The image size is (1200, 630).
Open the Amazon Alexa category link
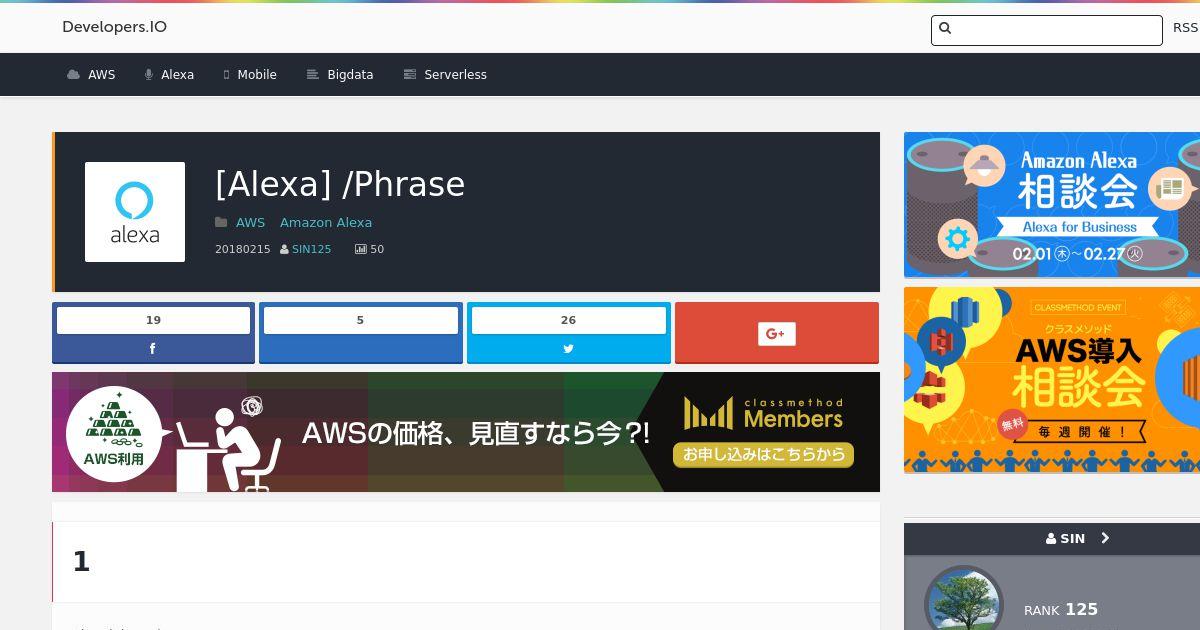pos(326,223)
